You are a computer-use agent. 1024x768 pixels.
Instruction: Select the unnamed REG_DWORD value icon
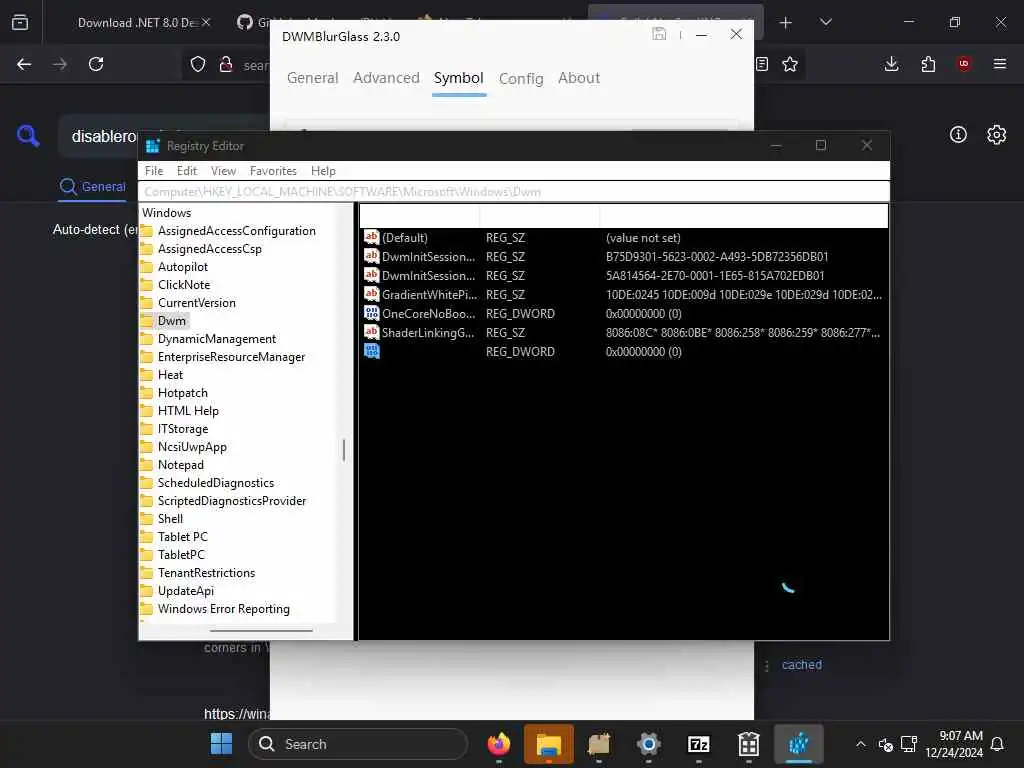pyautogui.click(x=372, y=351)
